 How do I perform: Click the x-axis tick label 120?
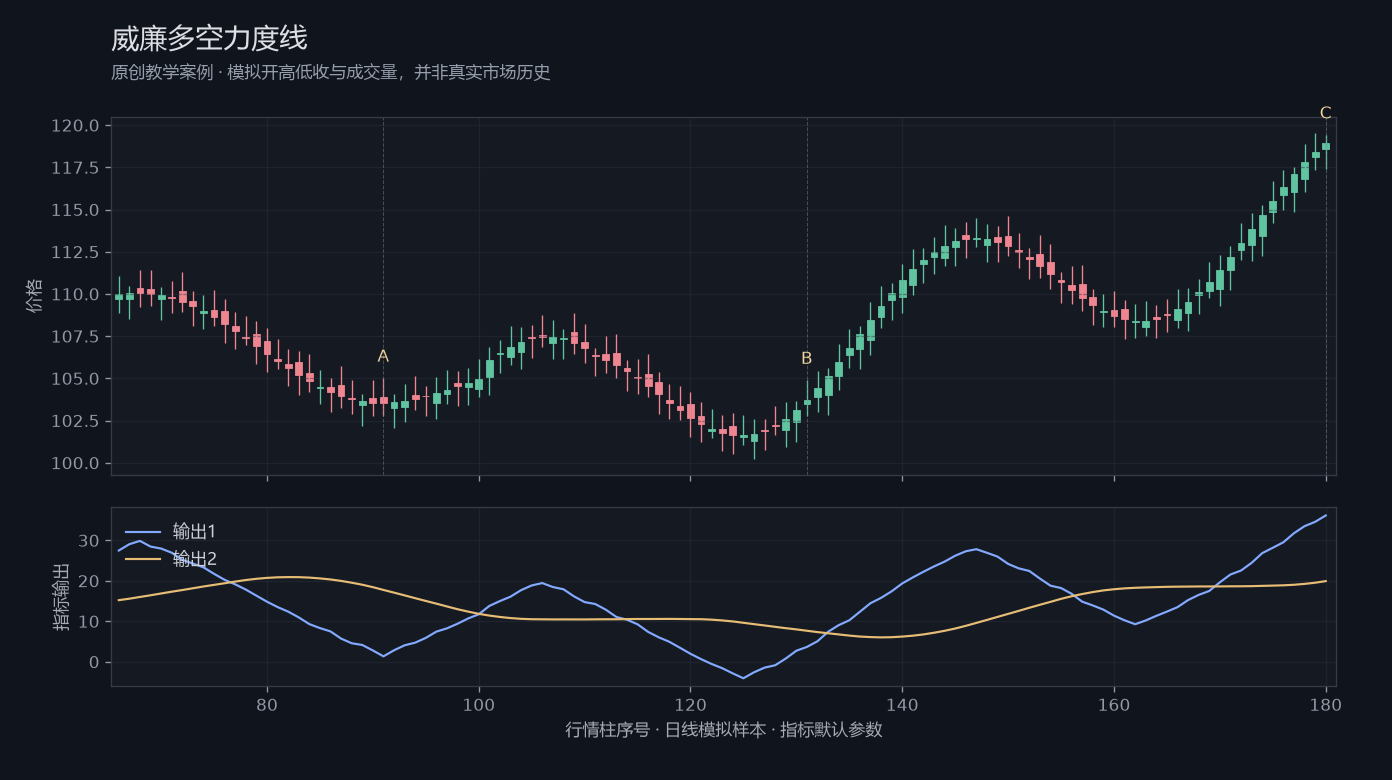coord(690,705)
